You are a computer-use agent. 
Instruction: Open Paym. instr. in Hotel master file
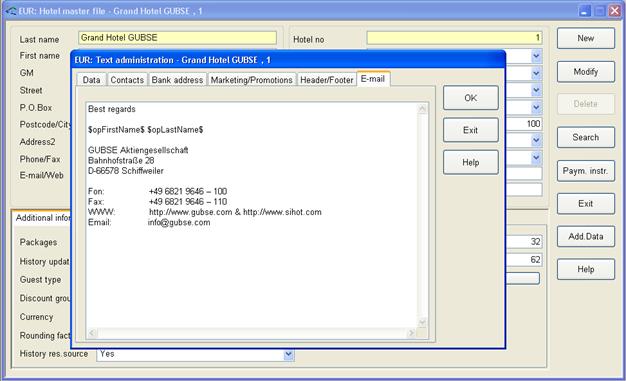click(x=586, y=171)
